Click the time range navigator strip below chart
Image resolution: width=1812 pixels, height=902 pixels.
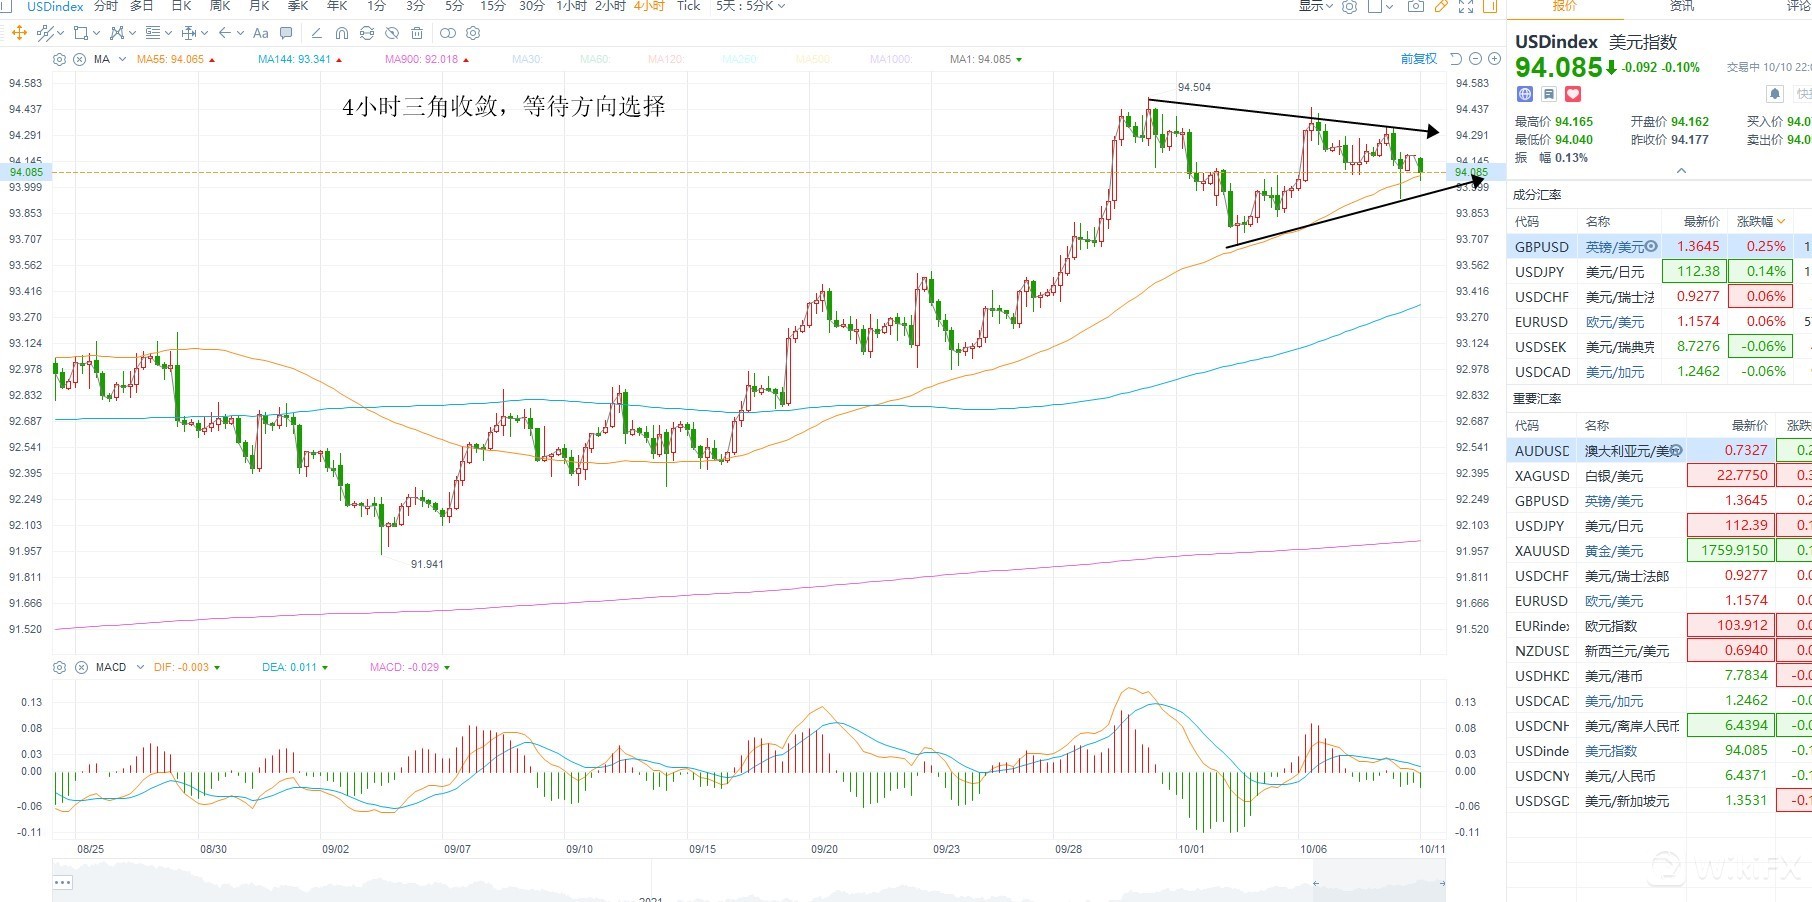click(749, 882)
